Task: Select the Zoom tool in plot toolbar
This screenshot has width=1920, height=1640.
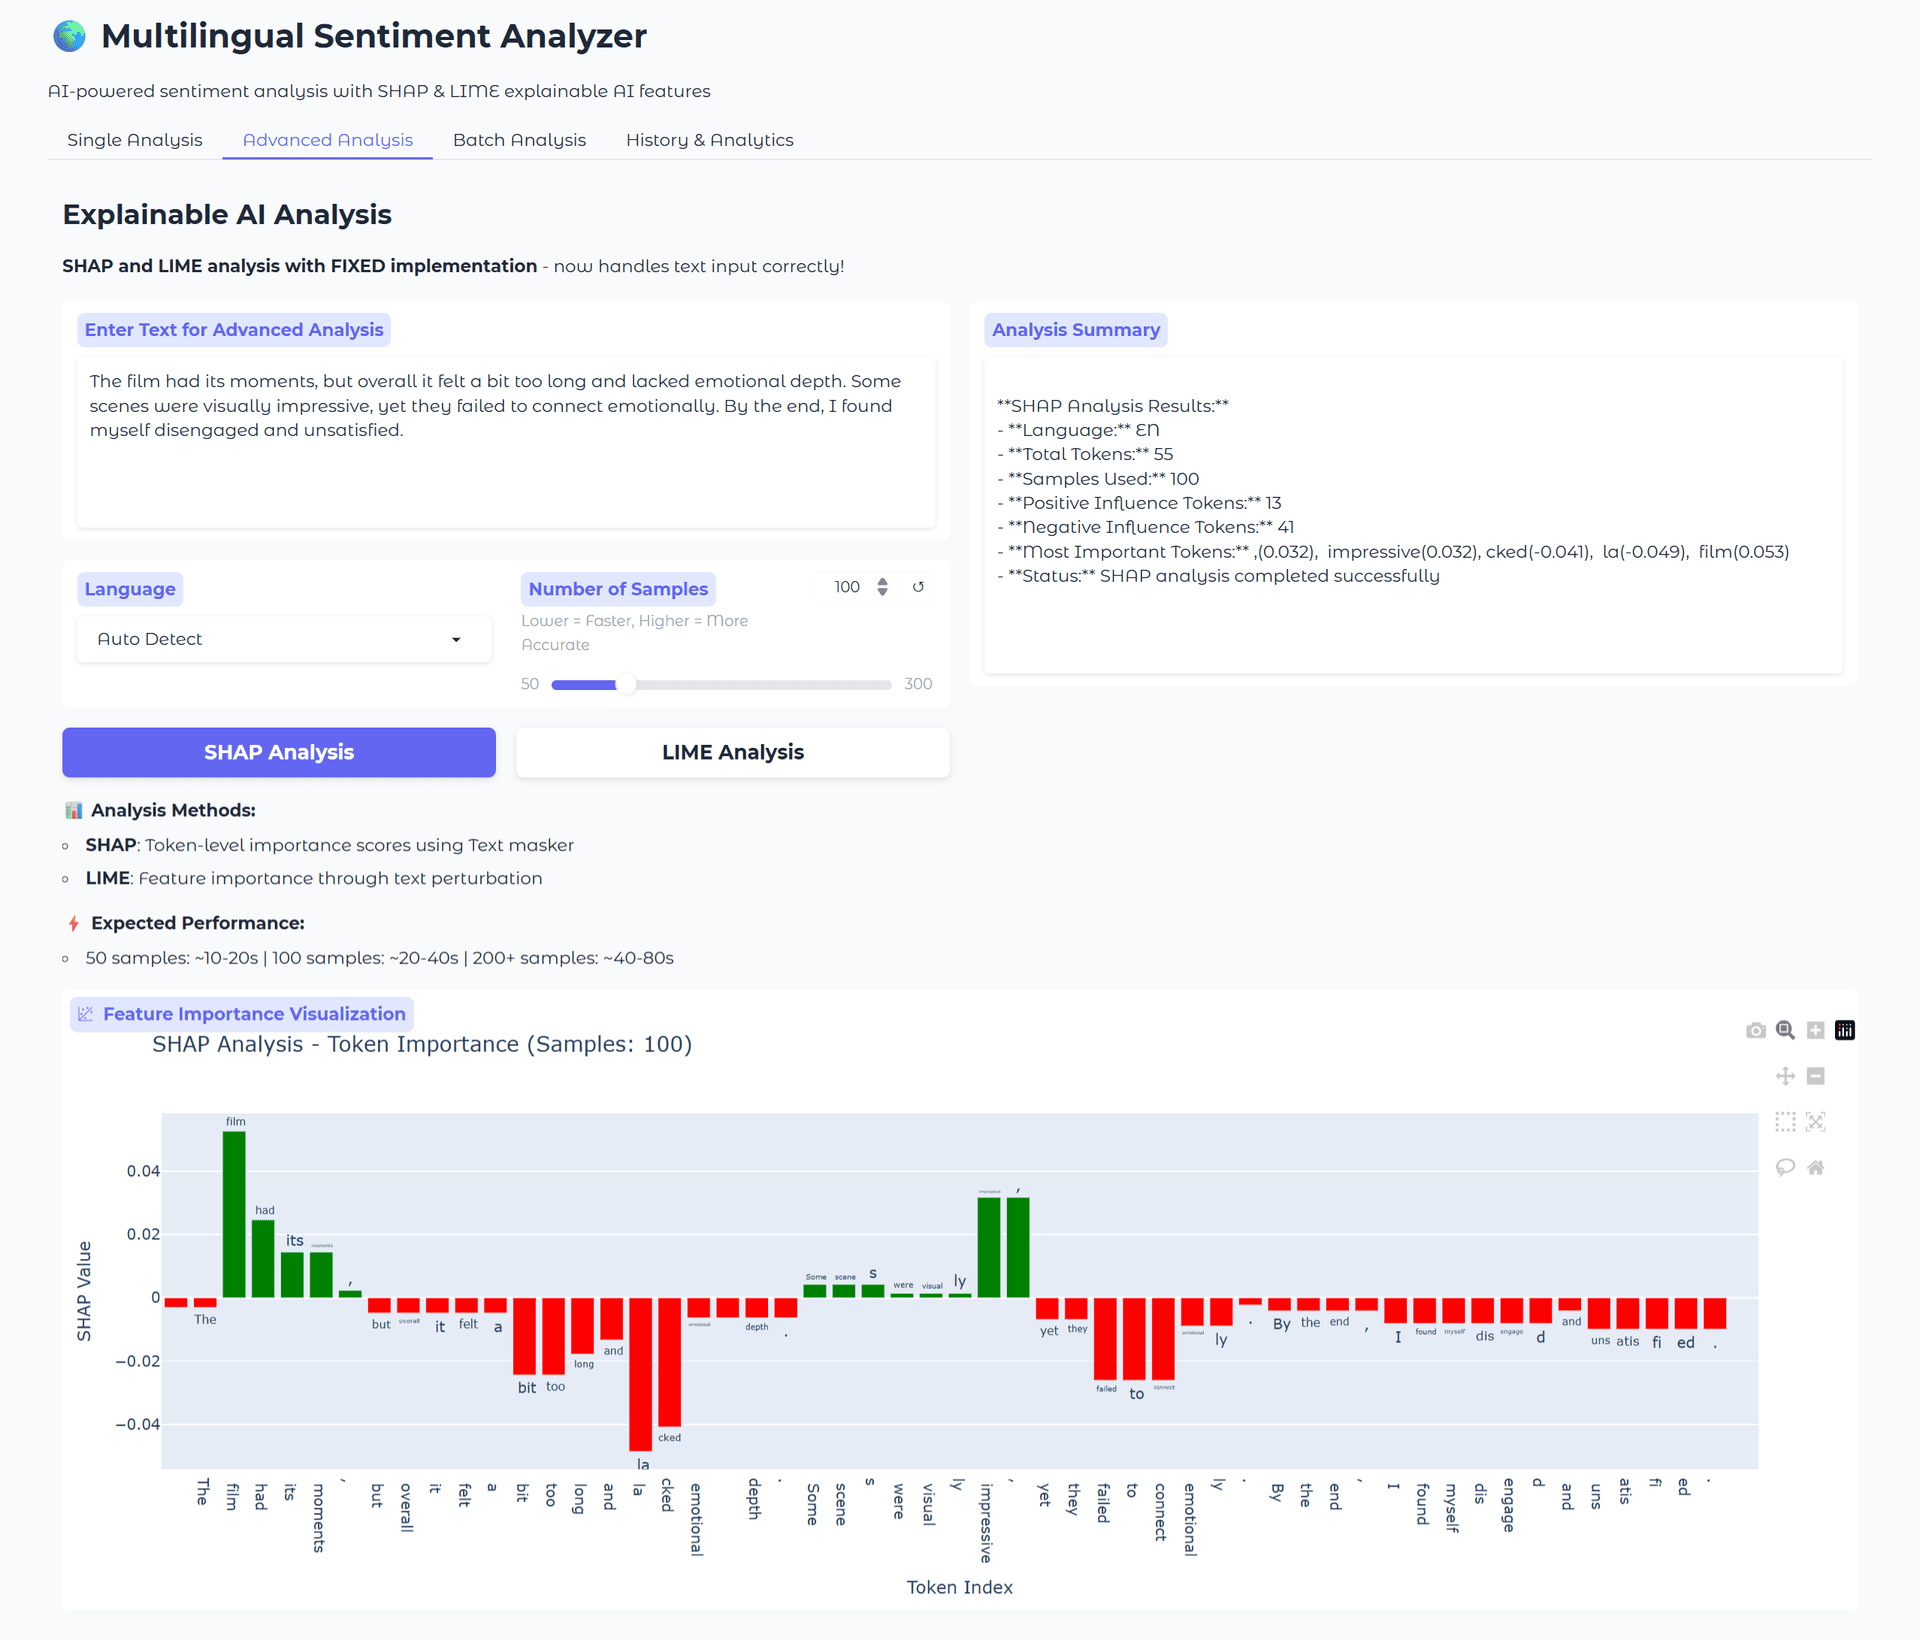Action: click(1785, 1030)
